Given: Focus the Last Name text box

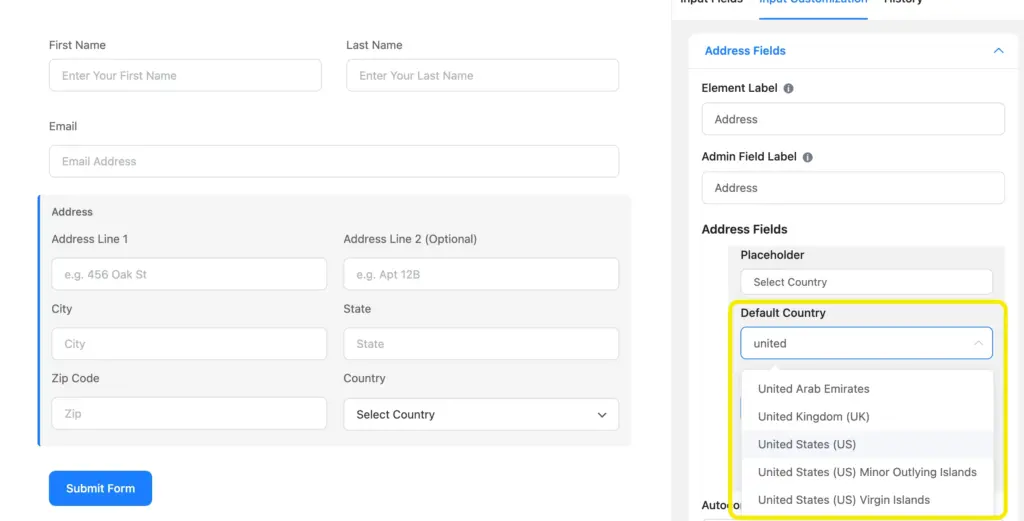Looking at the screenshot, I should coord(482,76).
